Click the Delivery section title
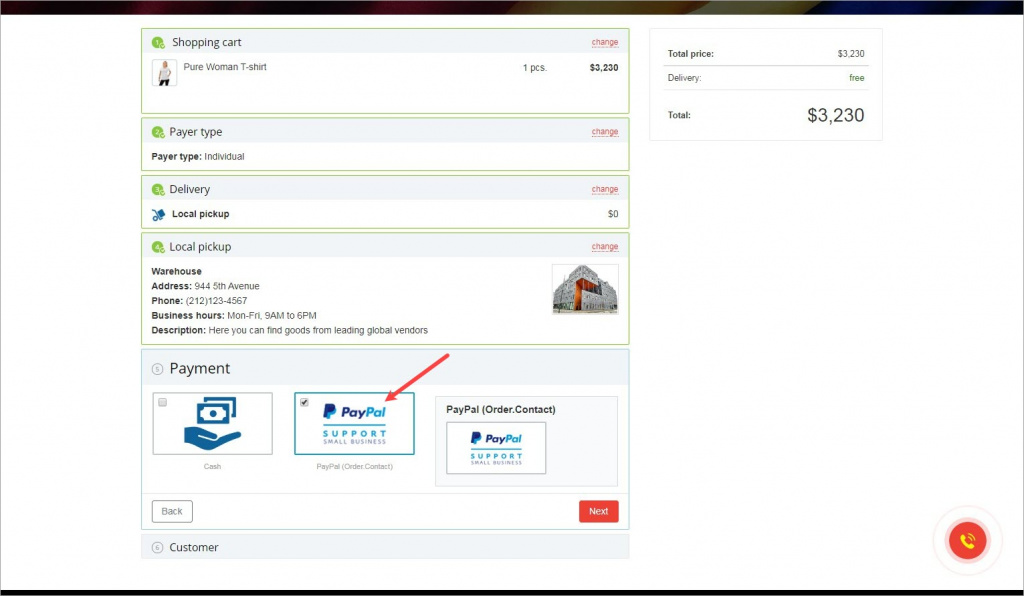1024x596 pixels. pos(190,189)
